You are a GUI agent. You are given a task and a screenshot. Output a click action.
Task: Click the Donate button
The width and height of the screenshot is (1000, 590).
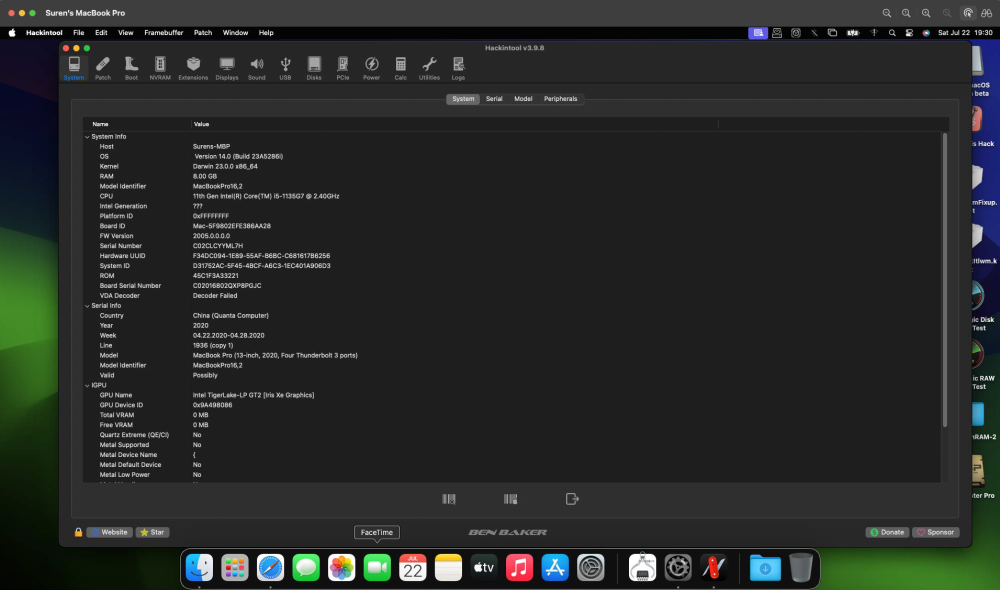(x=887, y=532)
